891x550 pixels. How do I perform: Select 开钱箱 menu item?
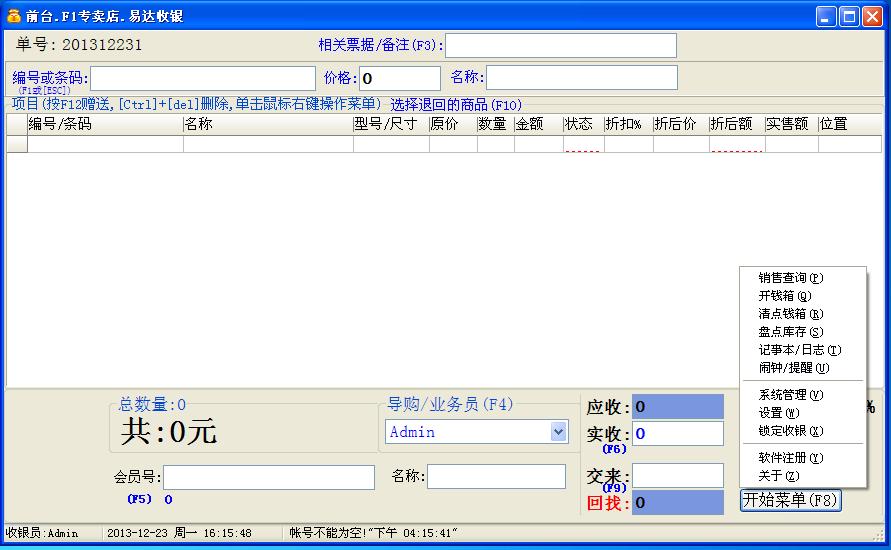click(x=785, y=296)
